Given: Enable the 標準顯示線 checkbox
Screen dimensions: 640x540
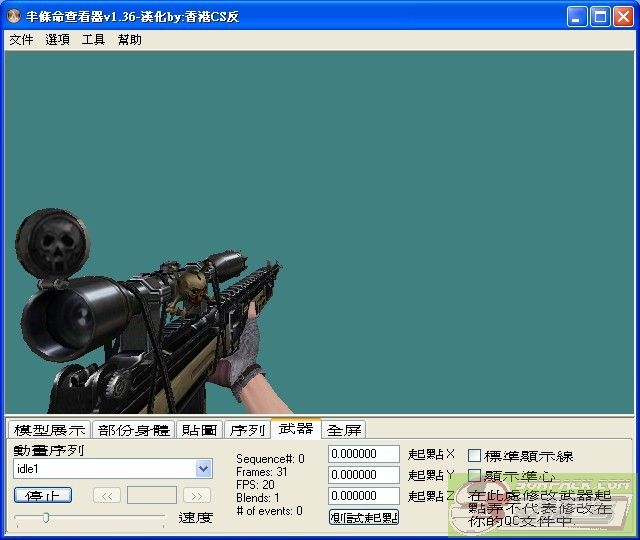Looking at the screenshot, I should [x=475, y=456].
